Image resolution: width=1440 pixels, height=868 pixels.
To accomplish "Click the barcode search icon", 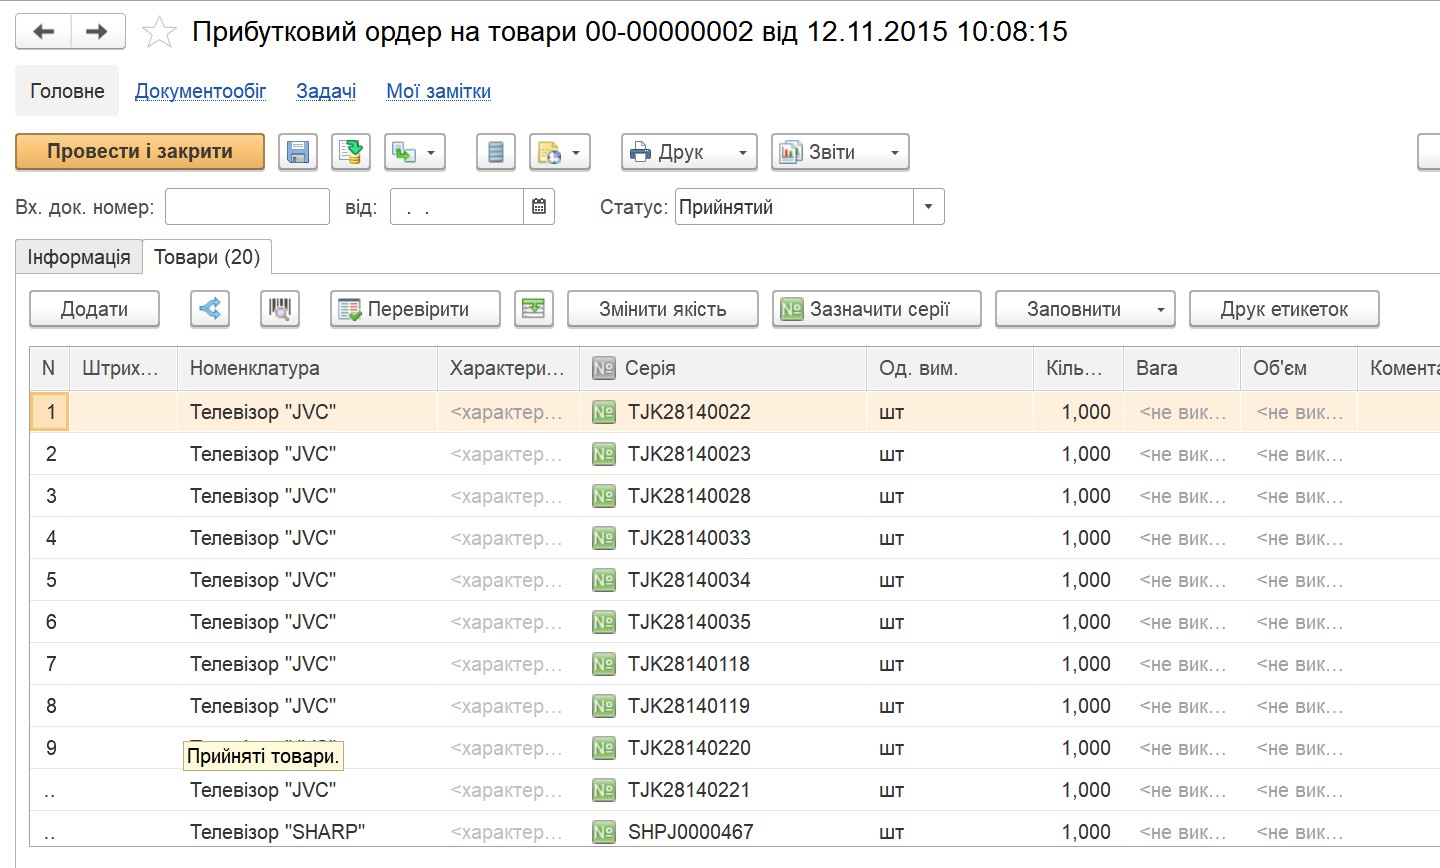I will click(x=280, y=309).
